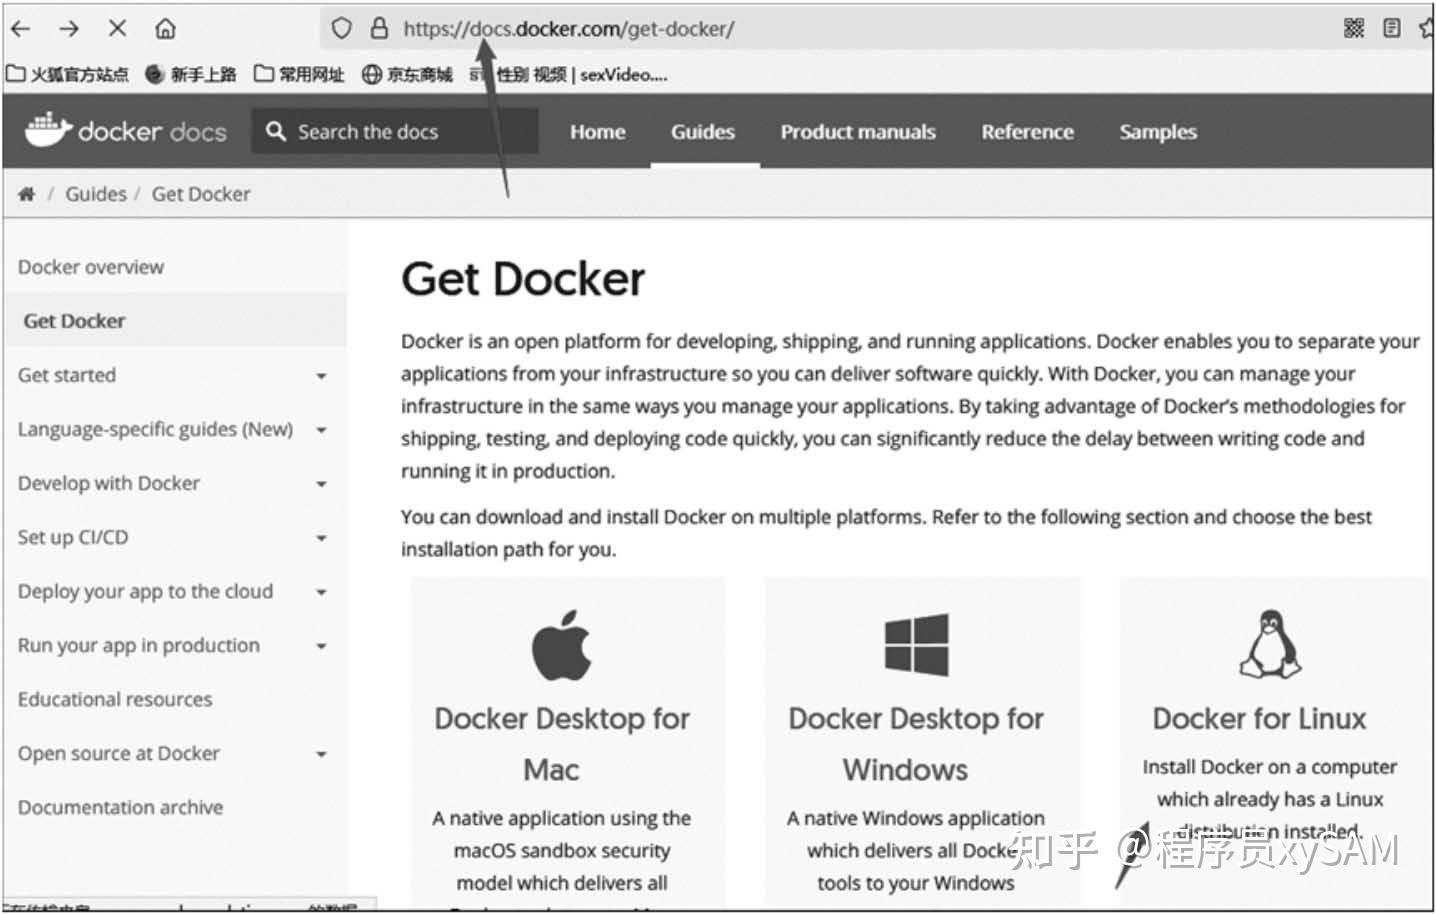Open the browser home page icon
This screenshot has height=914, width=1436.
click(166, 29)
